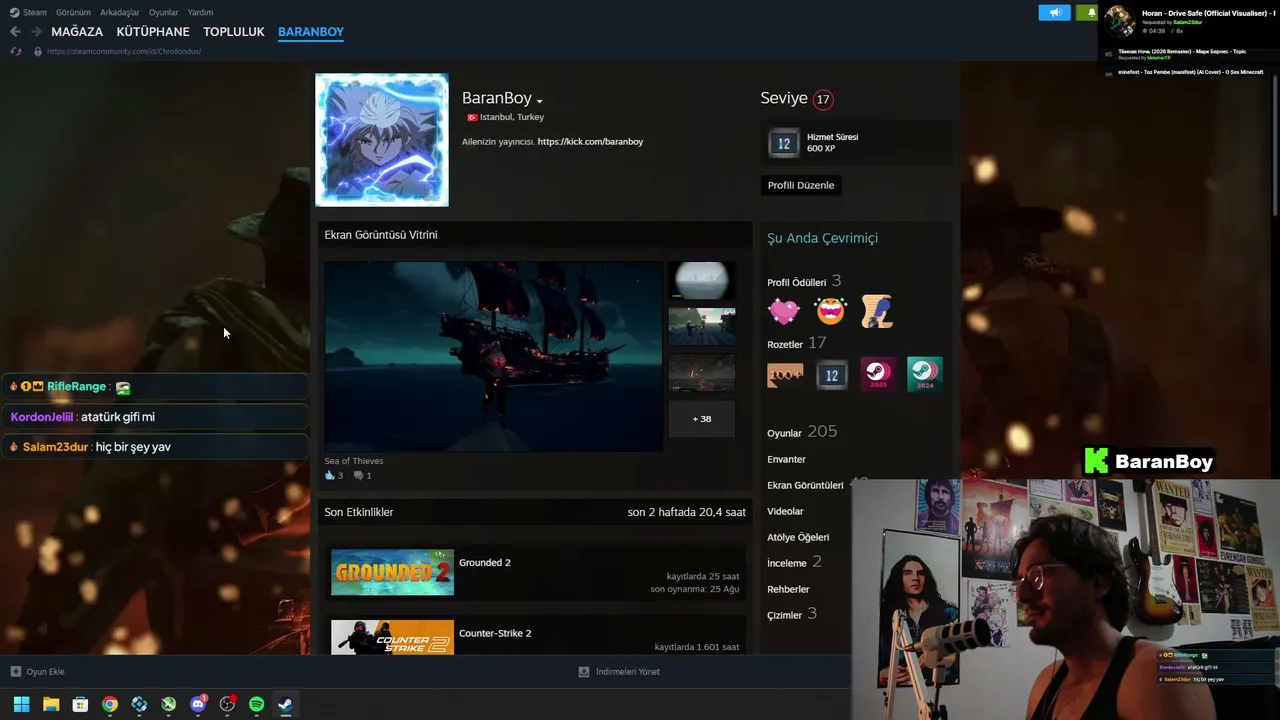Open the Atölye Öğeleri link

pyautogui.click(x=798, y=537)
